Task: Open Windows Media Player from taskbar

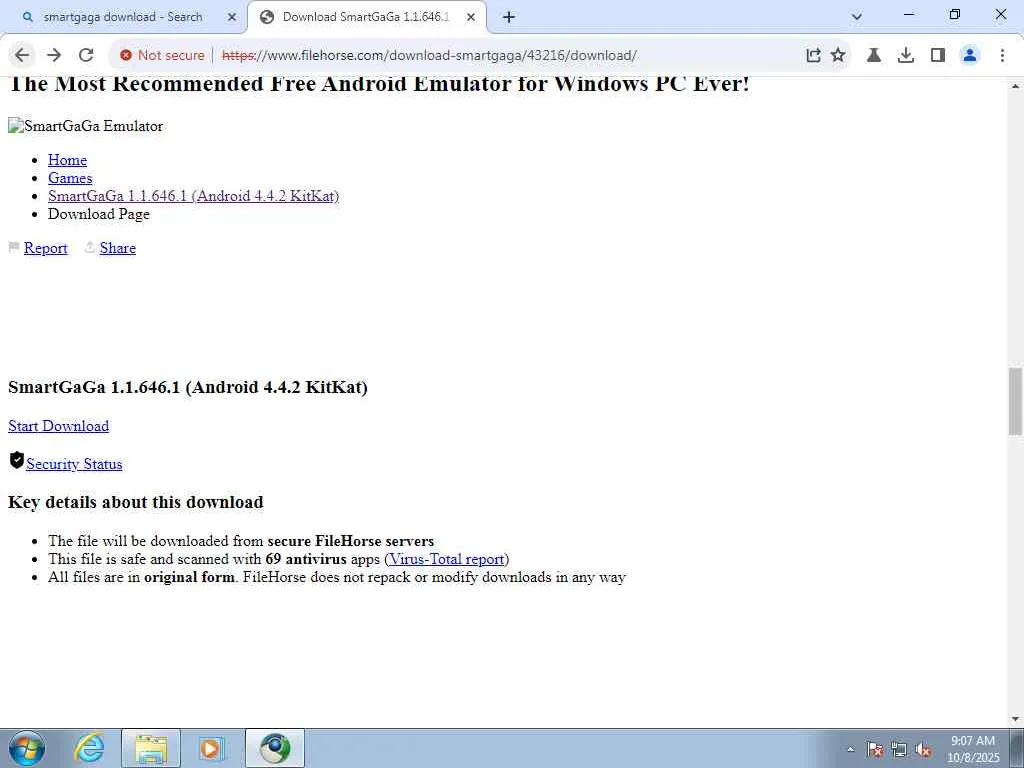Action: tap(211, 748)
